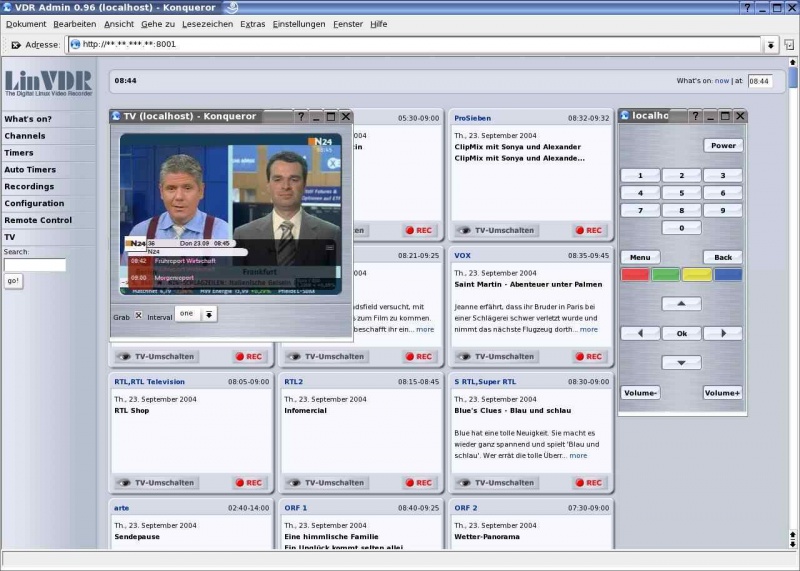Open the Einstellungen menu
Viewport: 800px width, 571px height.
pos(298,23)
